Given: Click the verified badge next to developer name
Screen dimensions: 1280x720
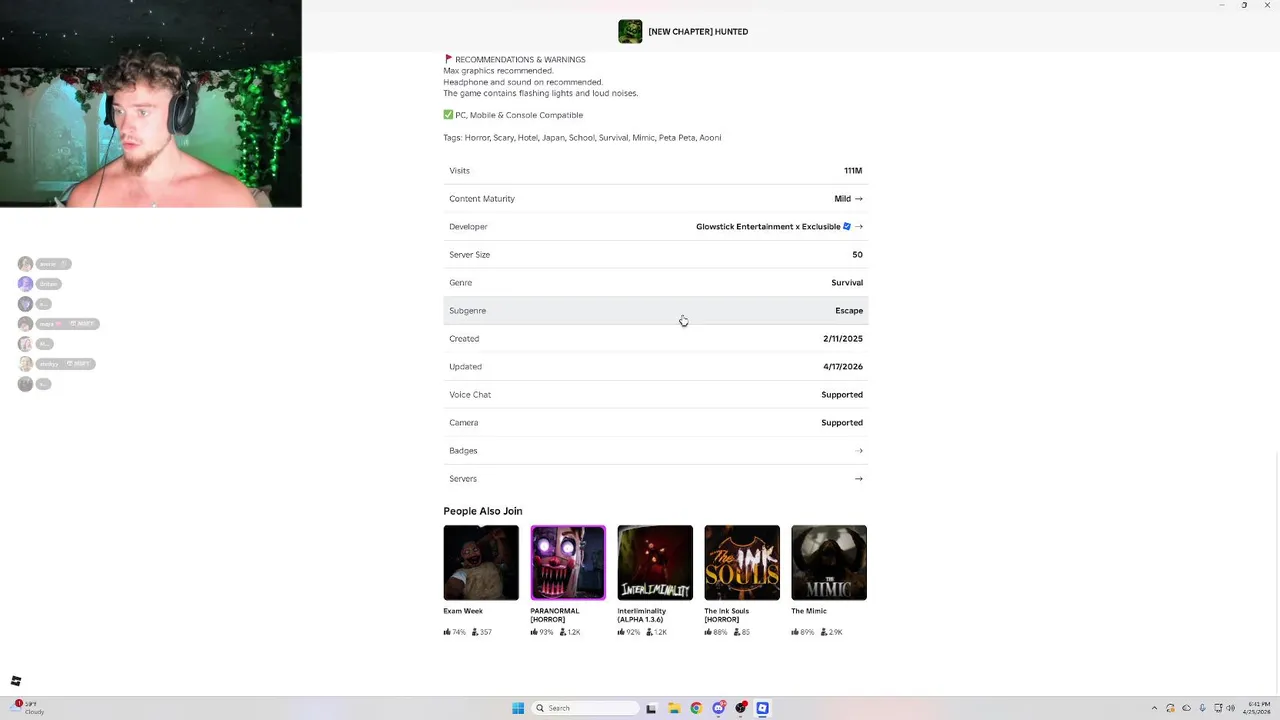Looking at the screenshot, I should (x=847, y=226).
